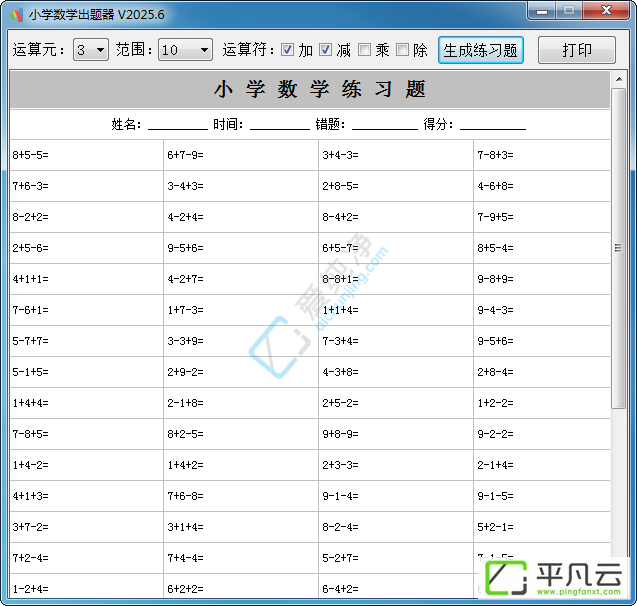The width and height of the screenshot is (637, 606).
Task: Select the 5-7+7= problem cell
Action: (x=87, y=341)
